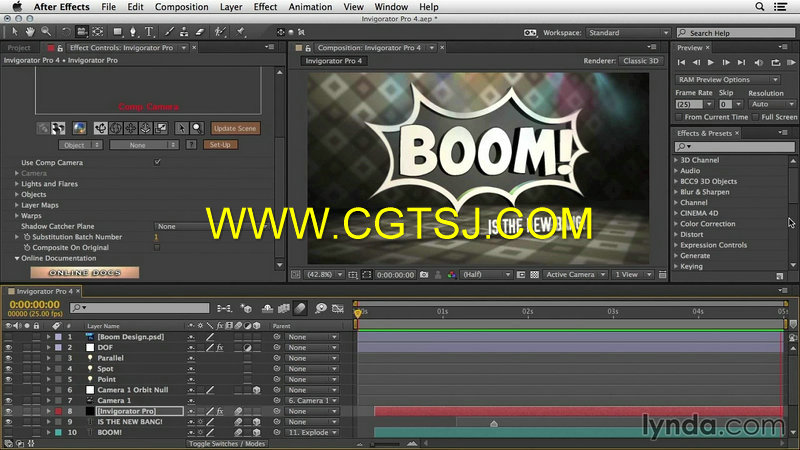Viewport: 800px width, 450px height.
Task: Select the Clone Stamp tool
Action: point(184,32)
